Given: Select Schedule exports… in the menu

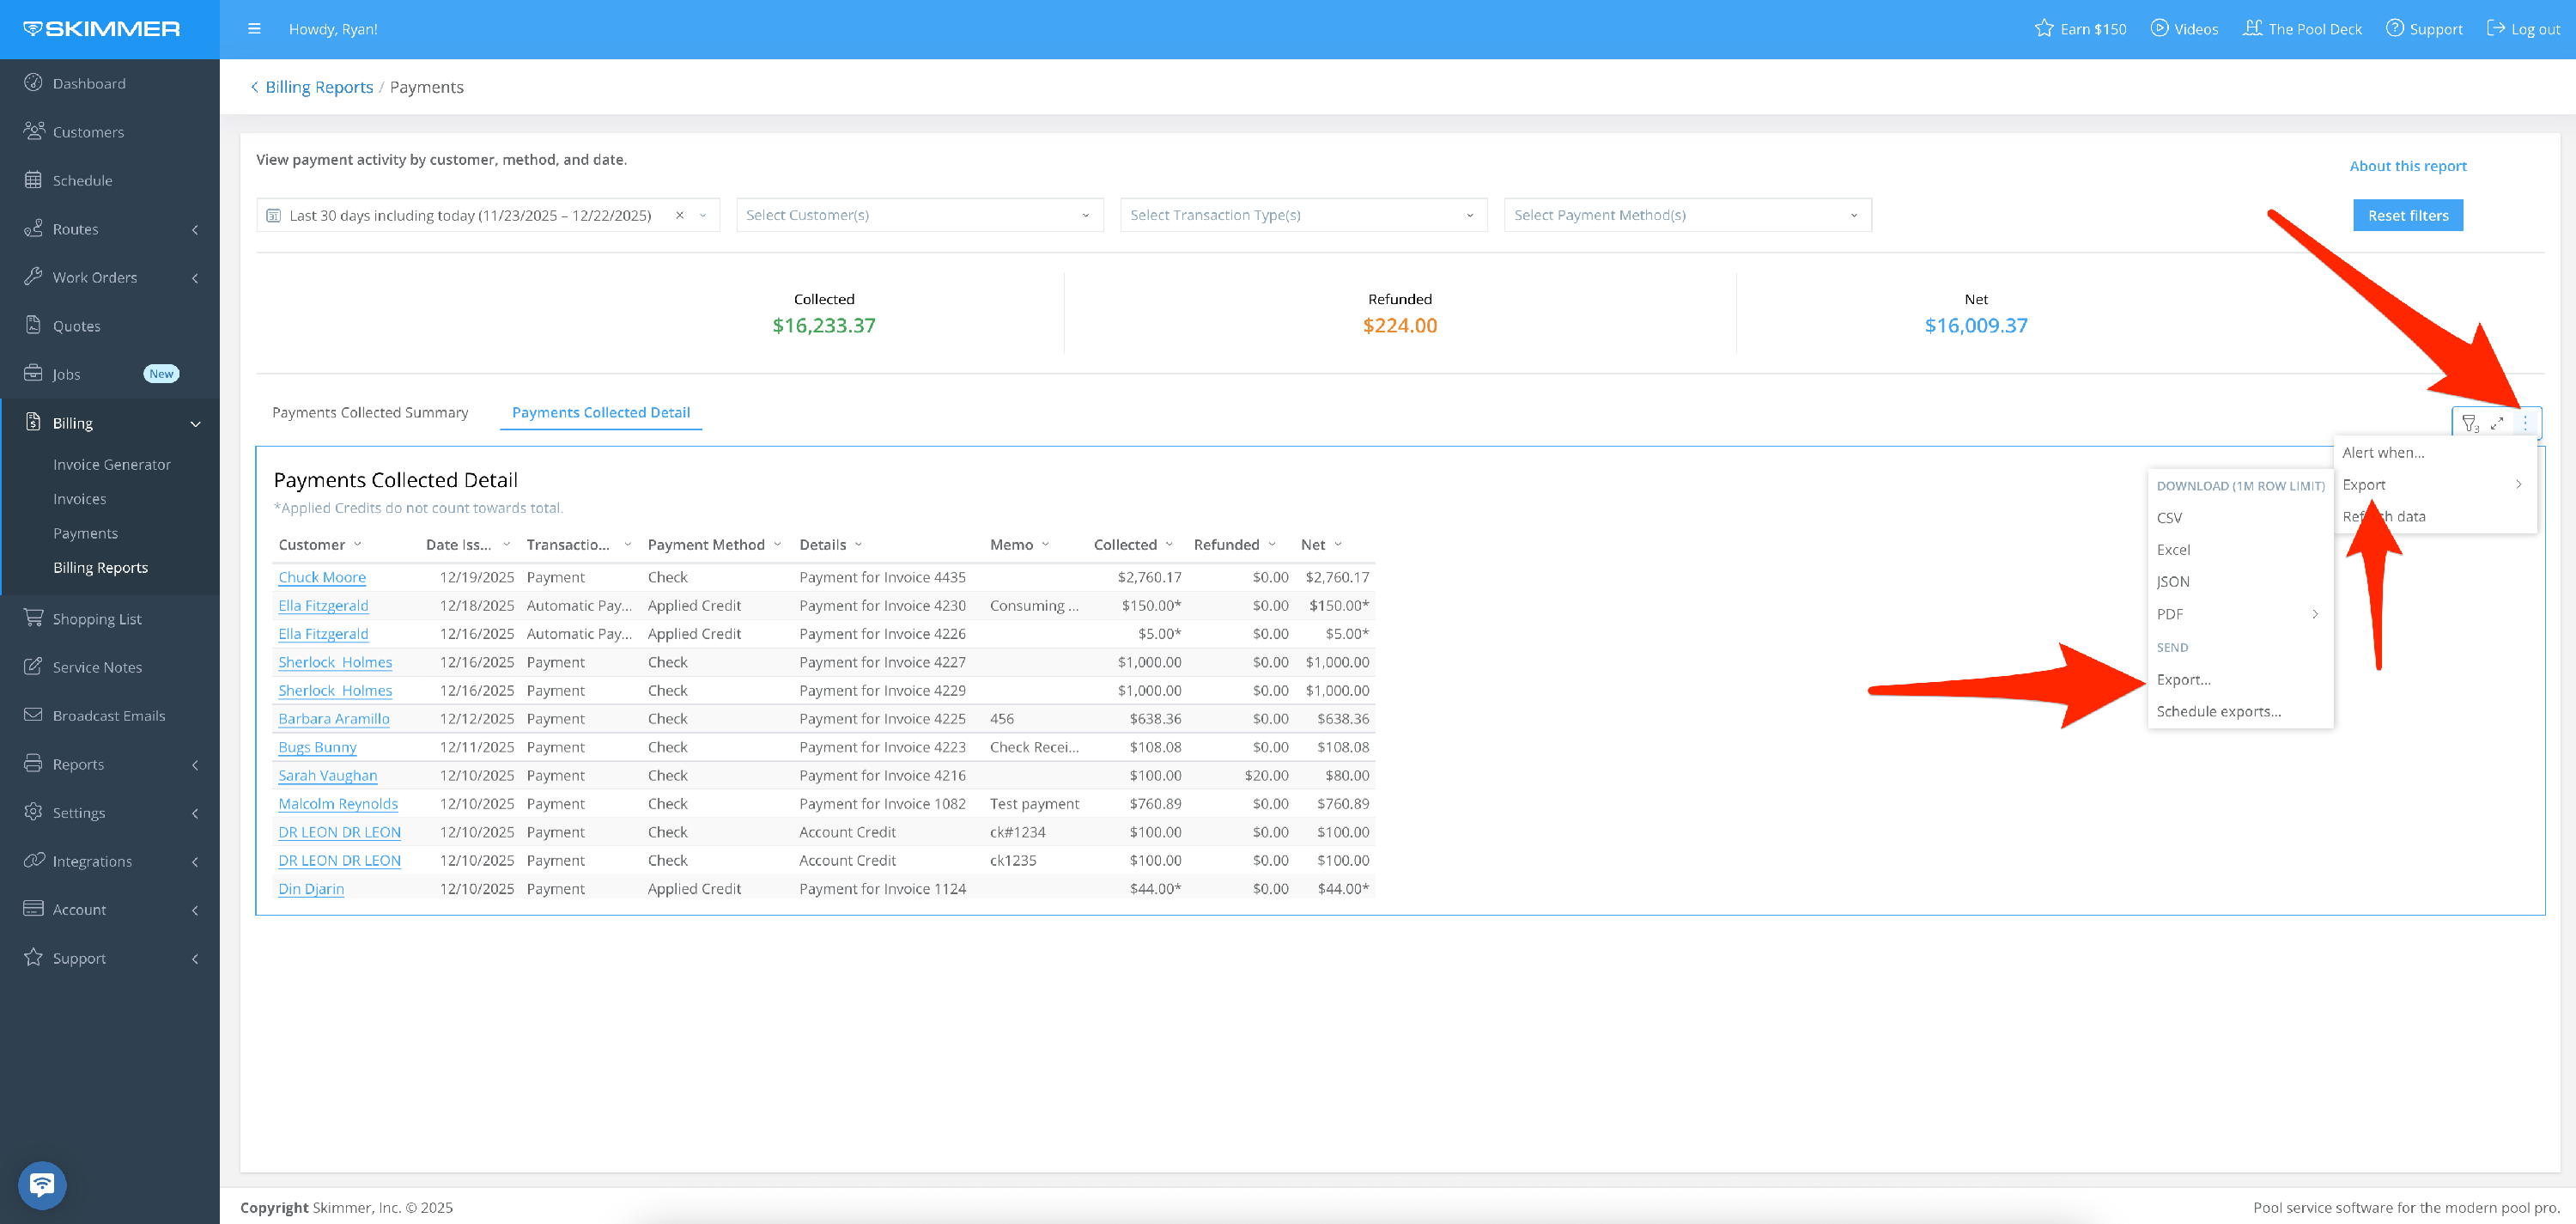Looking at the screenshot, I should [x=2218, y=711].
